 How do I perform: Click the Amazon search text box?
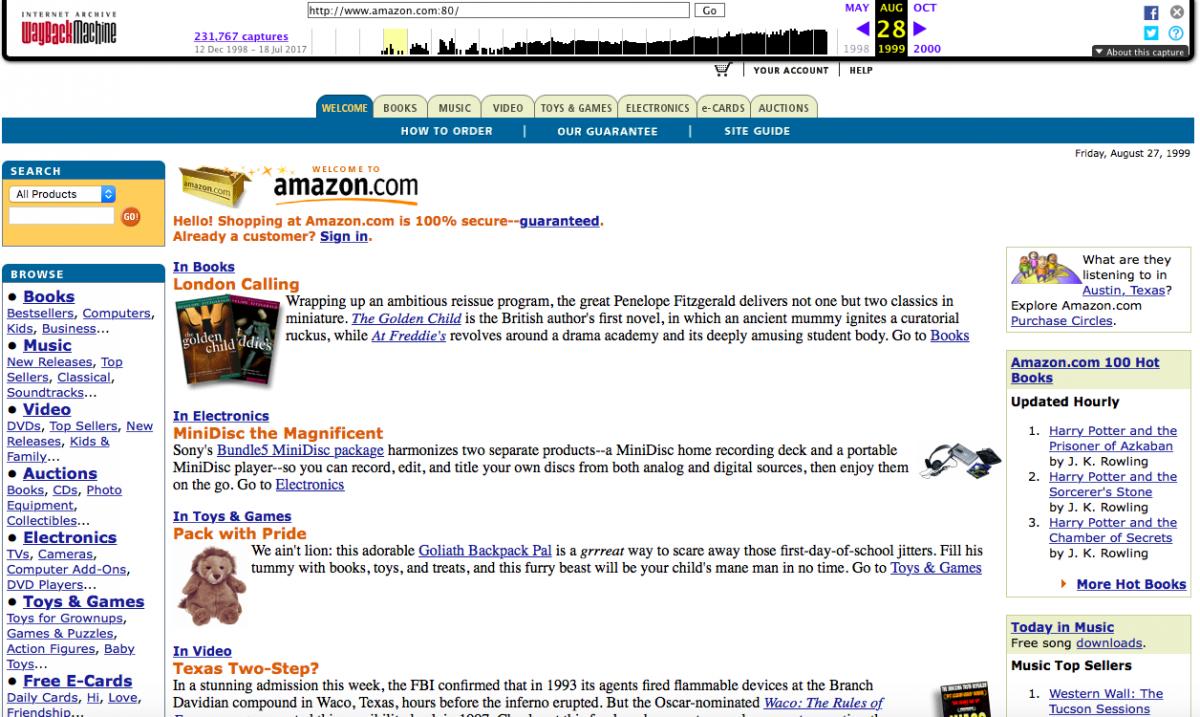pos(62,216)
